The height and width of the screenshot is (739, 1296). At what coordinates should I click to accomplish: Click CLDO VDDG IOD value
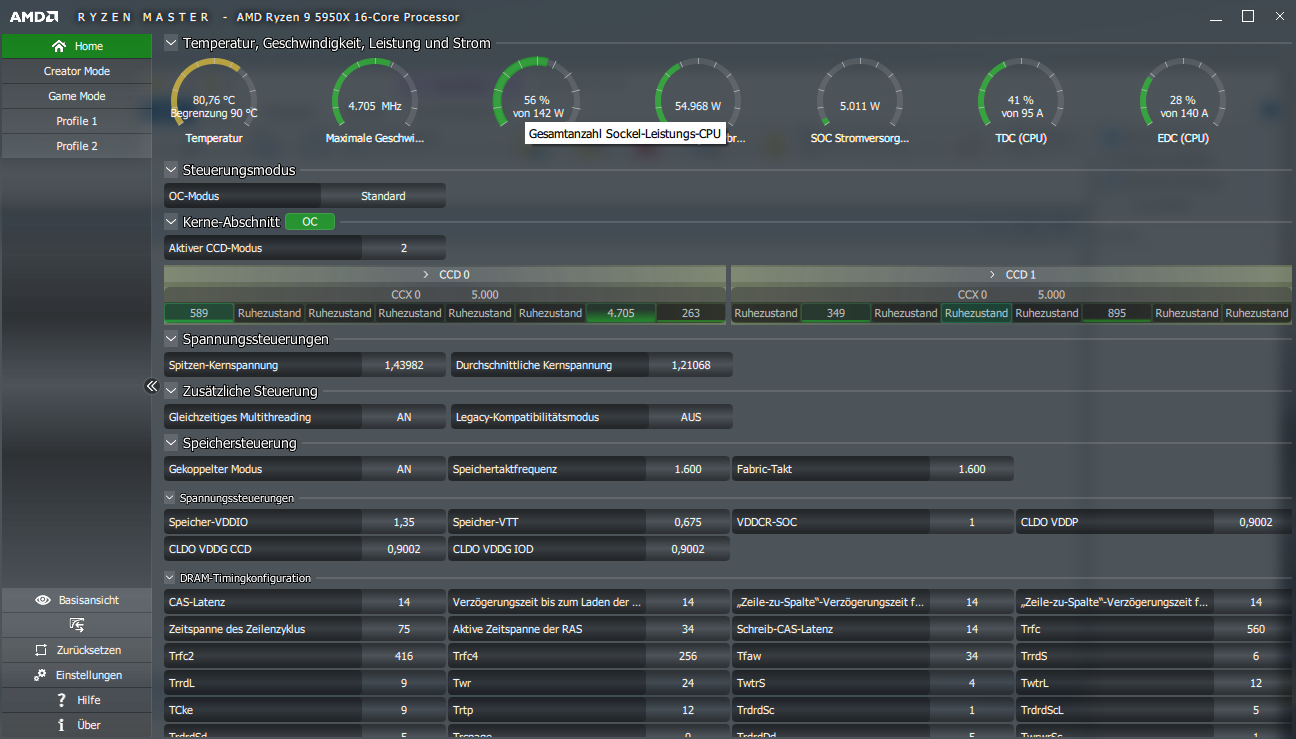(x=688, y=549)
